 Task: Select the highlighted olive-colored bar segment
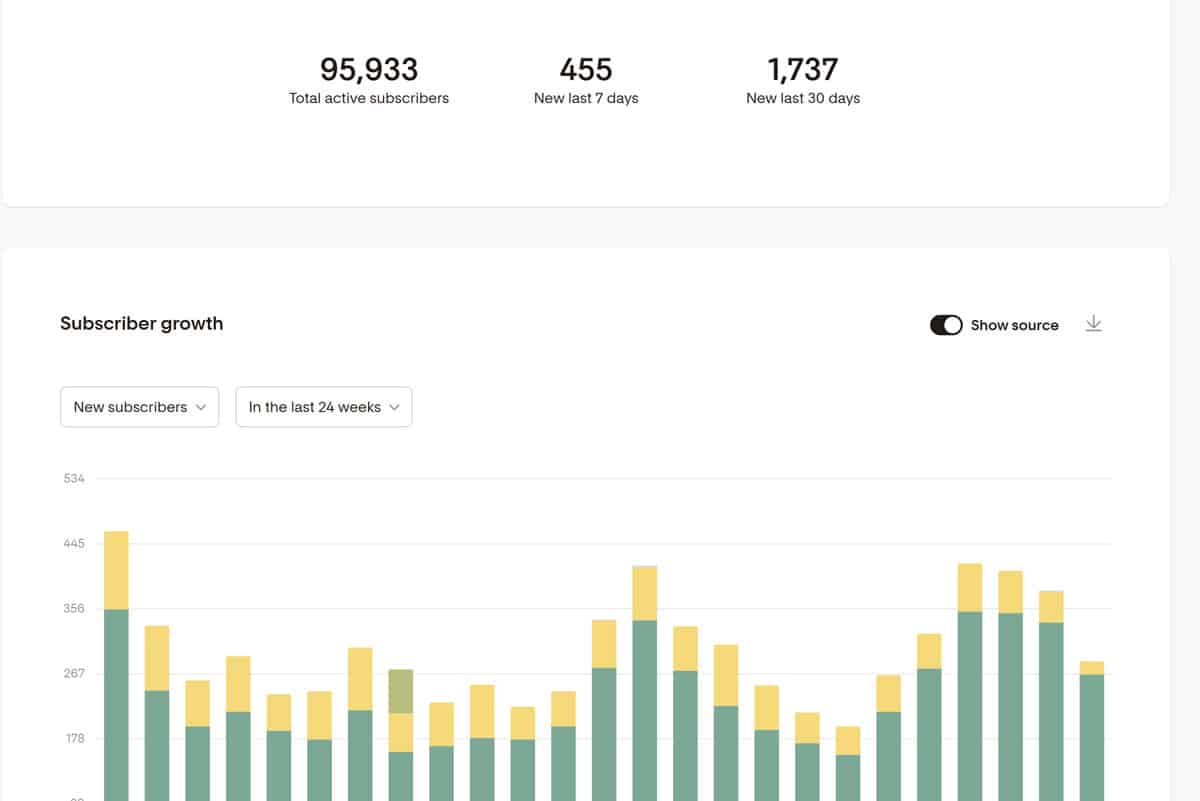tap(401, 691)
